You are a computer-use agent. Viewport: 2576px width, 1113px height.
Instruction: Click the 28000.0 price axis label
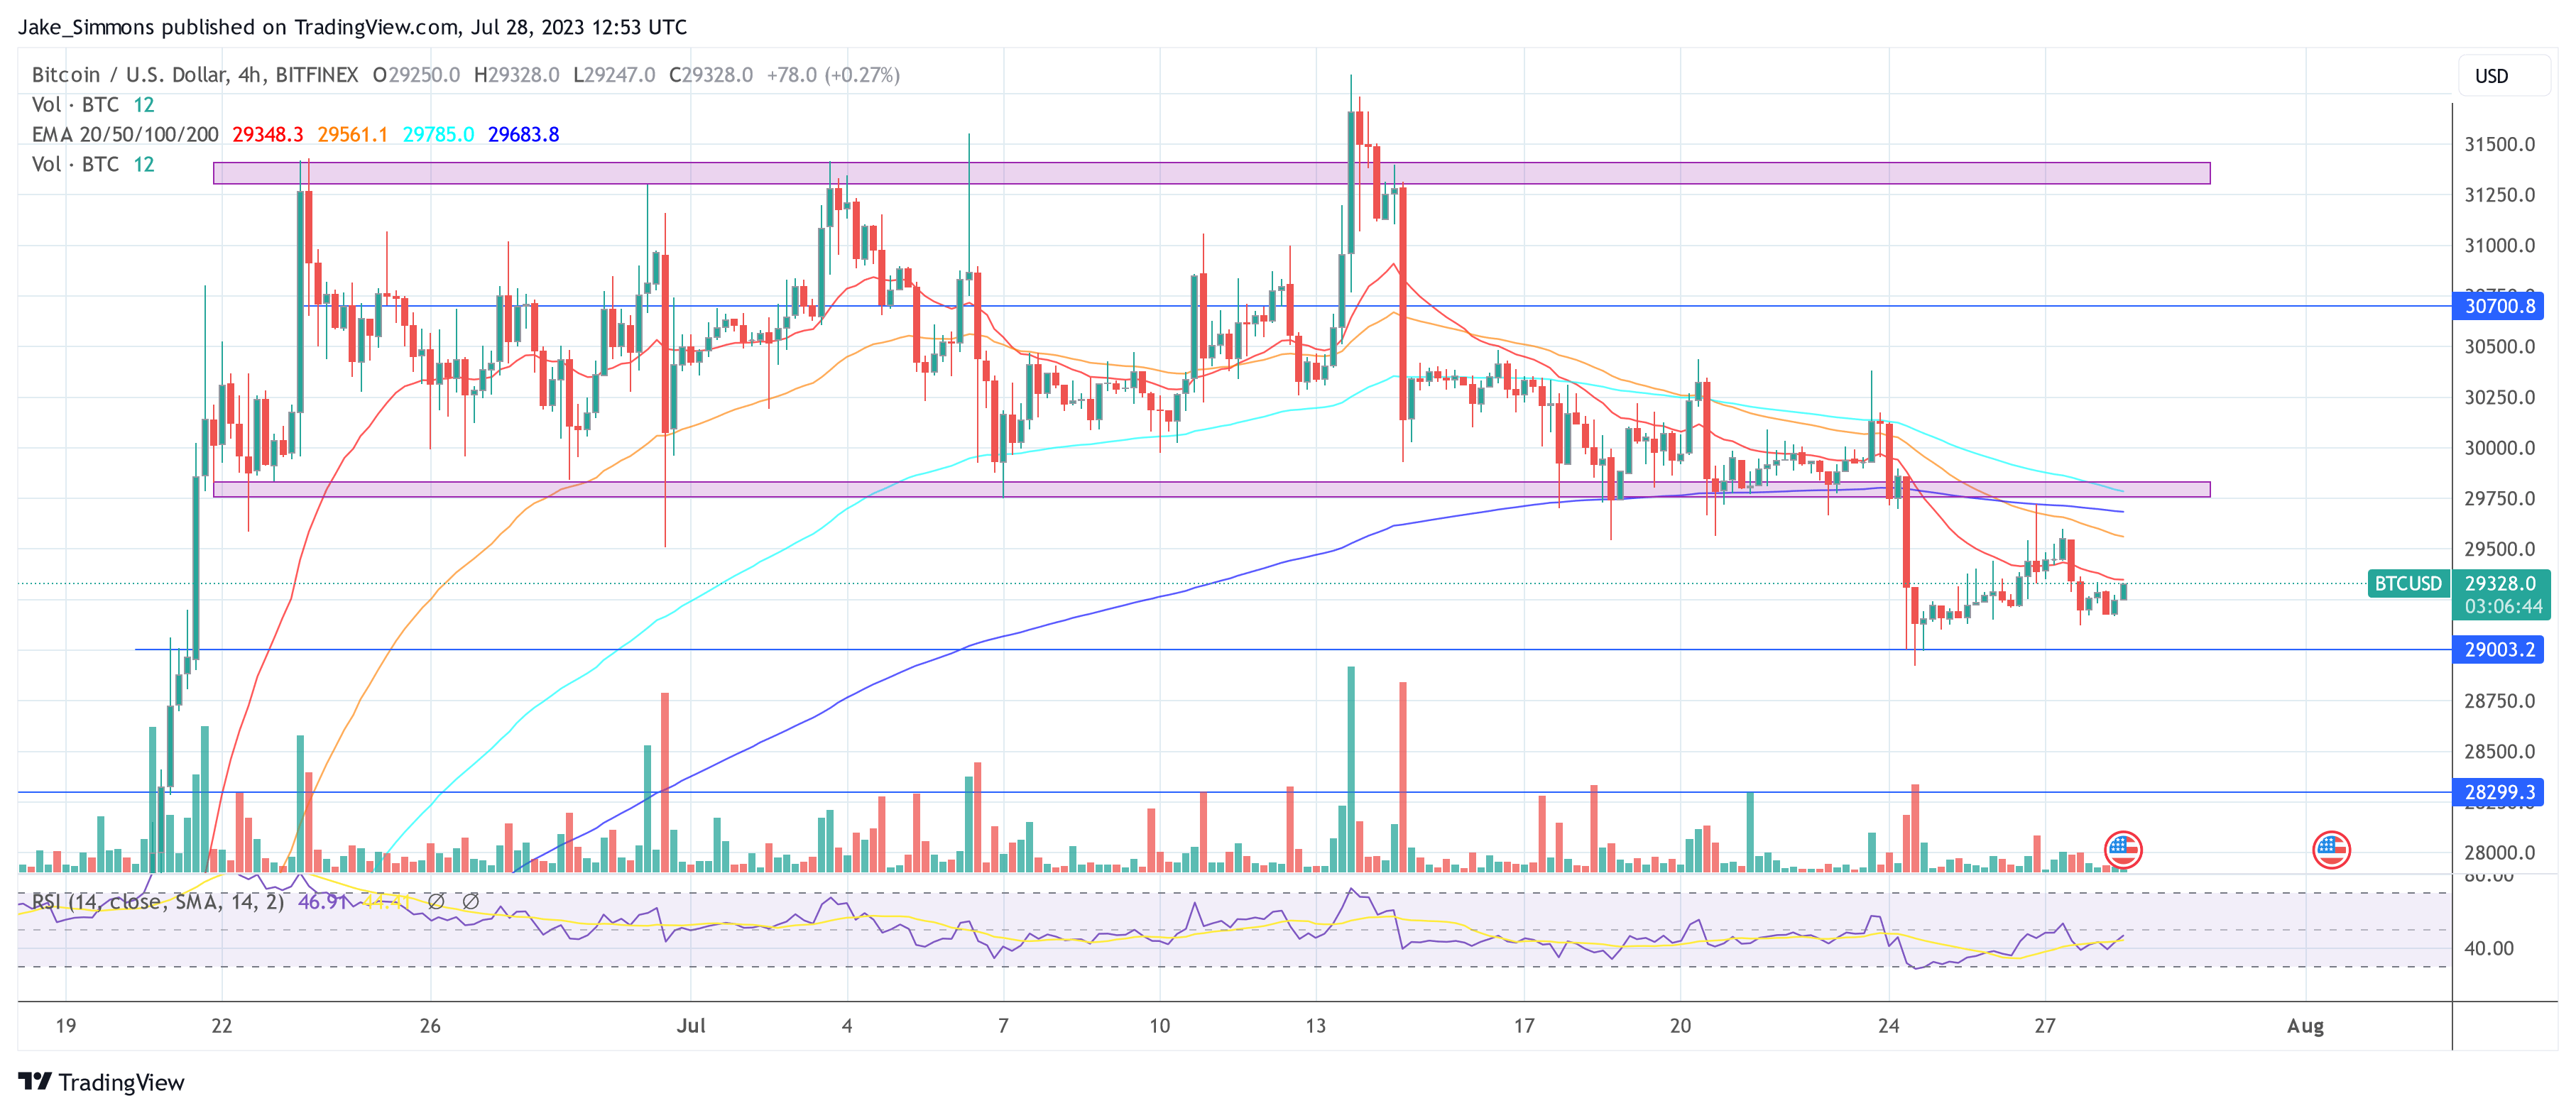coord(2499,852)
